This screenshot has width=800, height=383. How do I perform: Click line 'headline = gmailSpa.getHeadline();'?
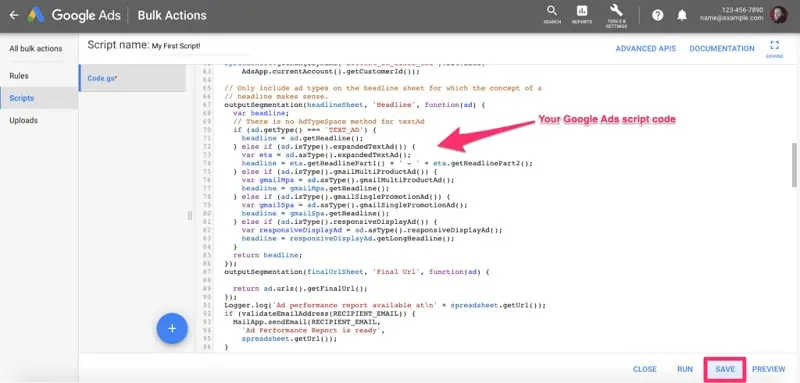pyautogui.click(x=316, y=213)
